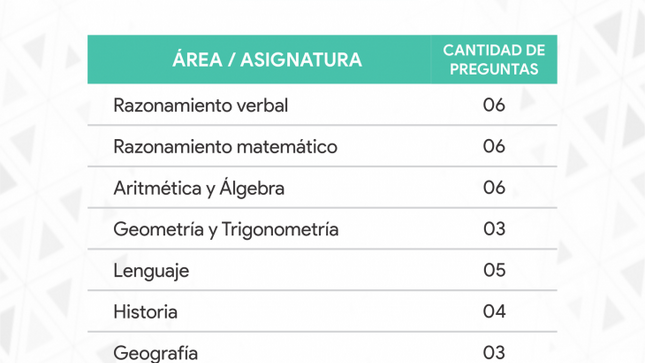This screenshot has height=363, width=645.
Task: Click the word ASIGNATURA in header
Action: (301, 60)
